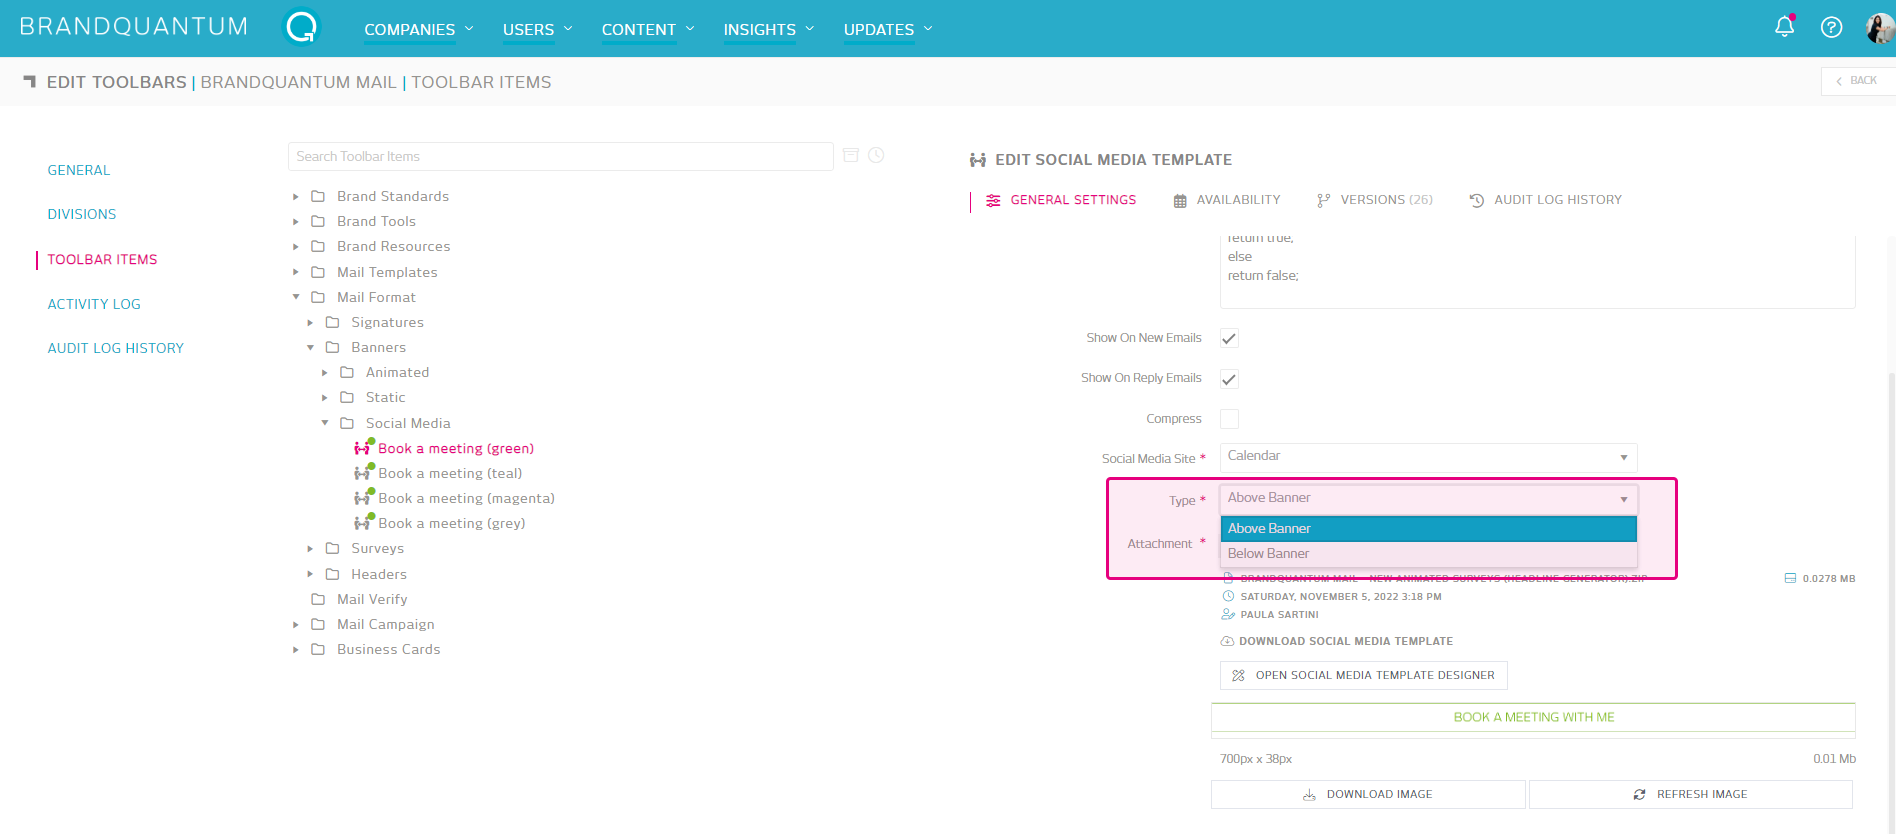Click the Brand Standards folder icon
Screen dimensions: 1896x834
(318, 196)
